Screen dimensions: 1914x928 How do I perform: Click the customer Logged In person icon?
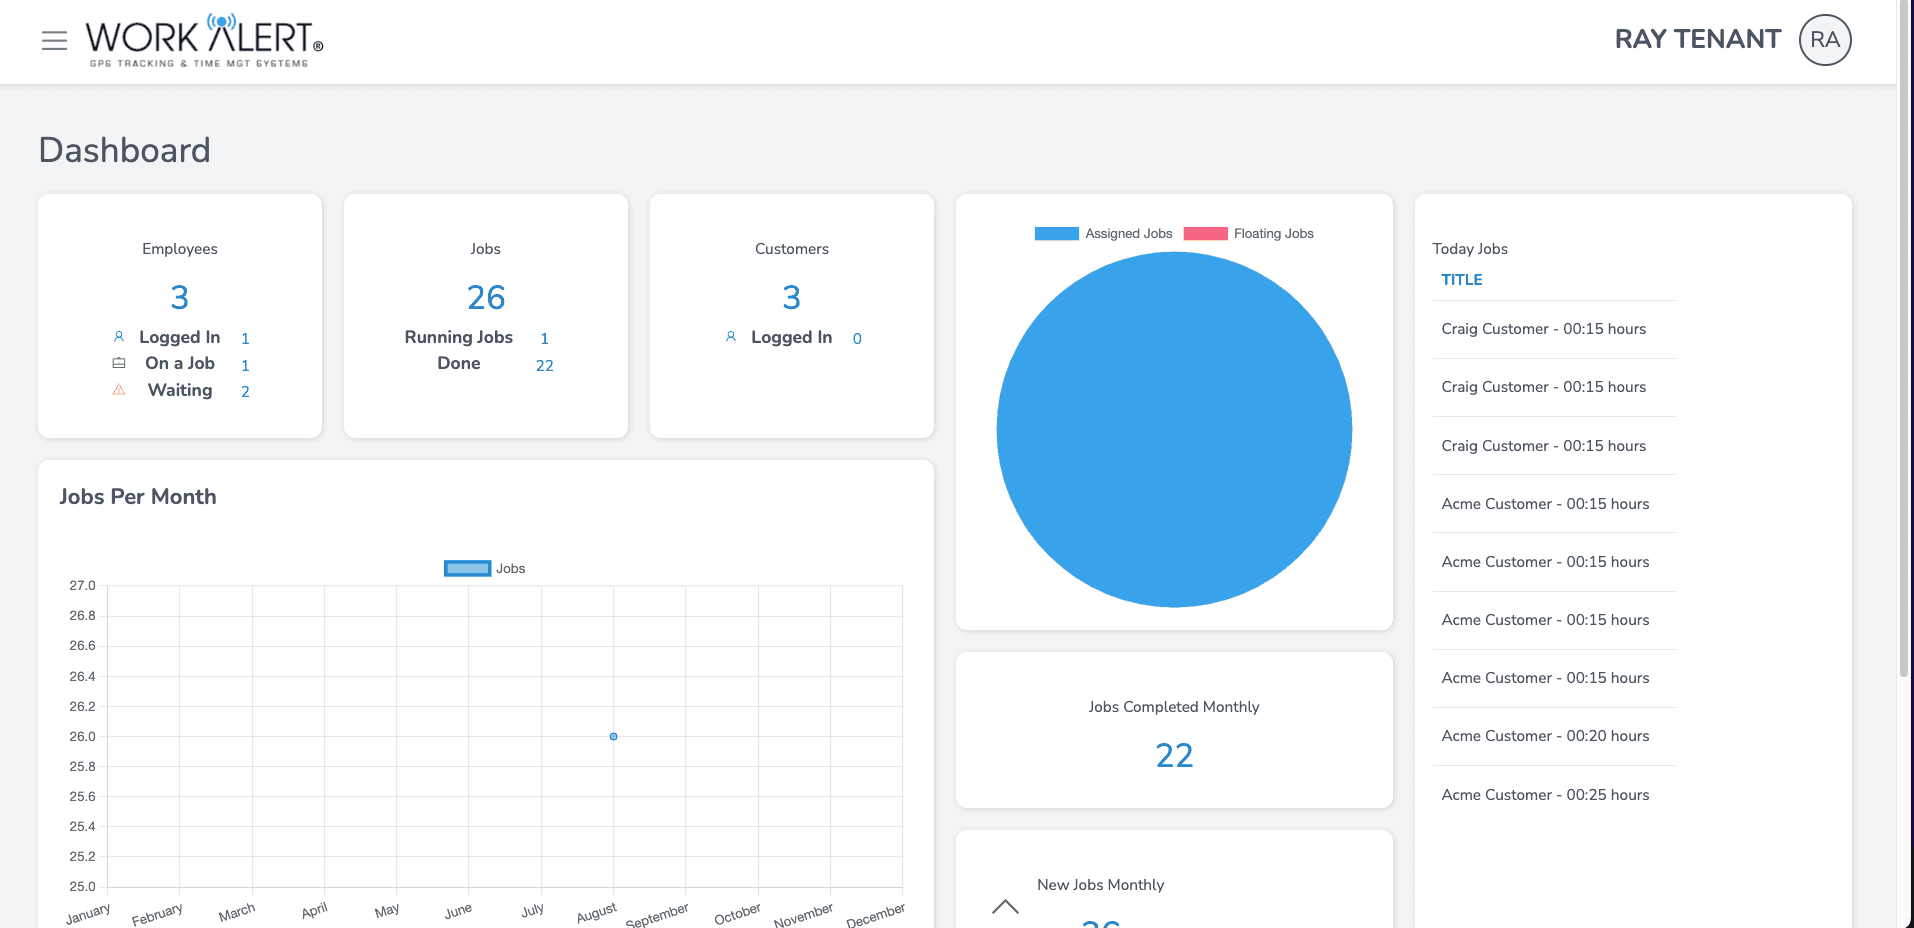tap(731, 337)
